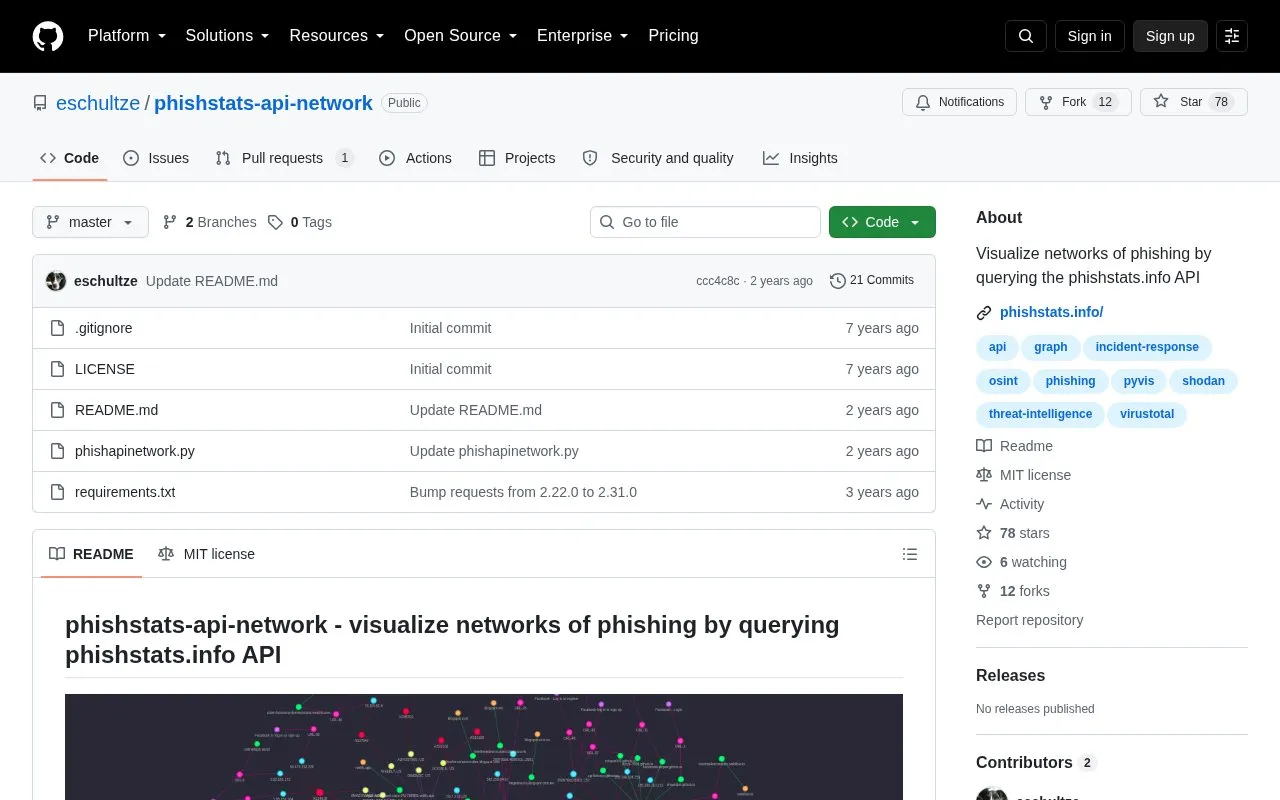Click the threat-intelligence topic tag

1040,414
